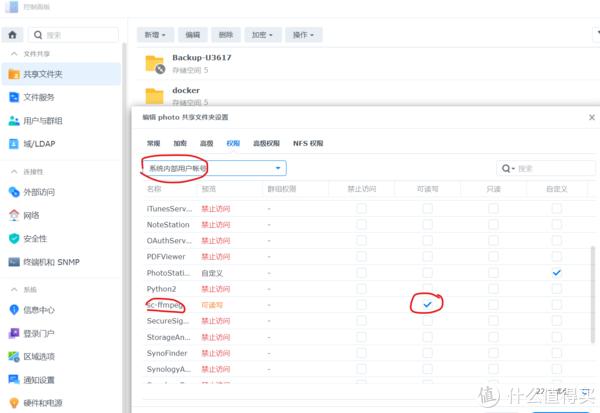
Task: Open the 操作 action dropdown
Action: pyautogui.click(x=304, y=35)
